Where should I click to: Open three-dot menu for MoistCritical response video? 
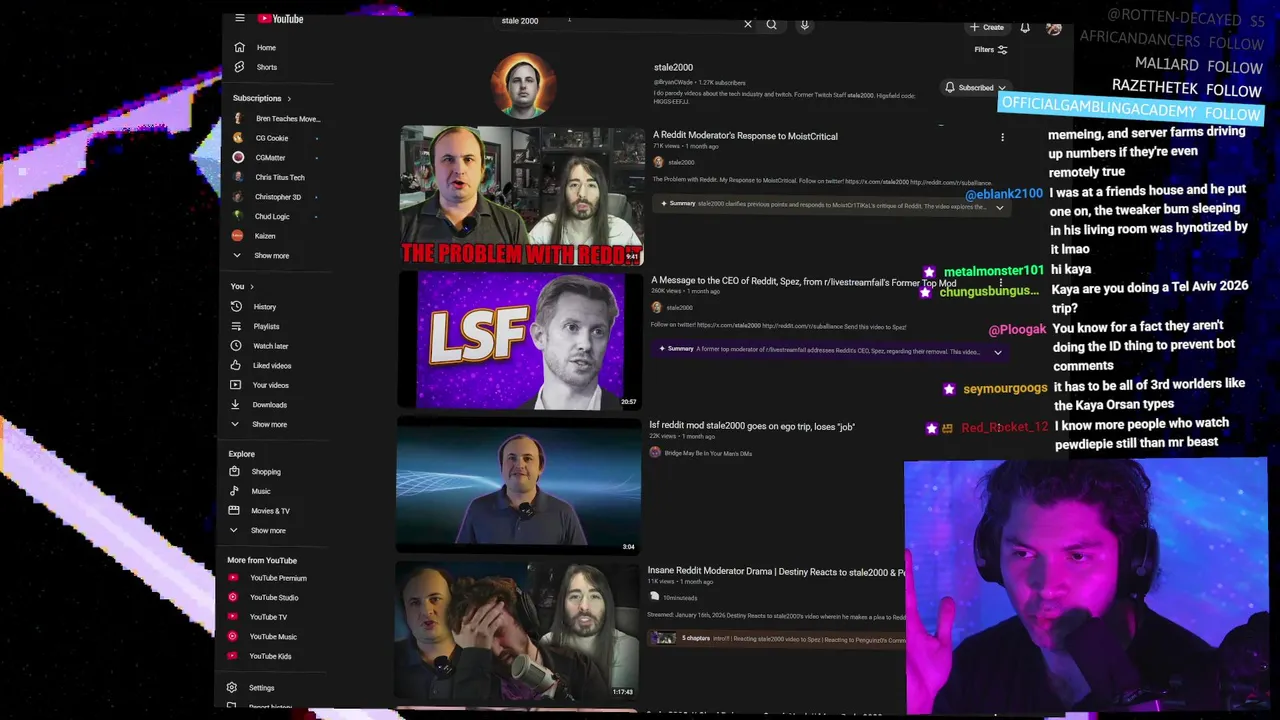tap(1002, 138)
